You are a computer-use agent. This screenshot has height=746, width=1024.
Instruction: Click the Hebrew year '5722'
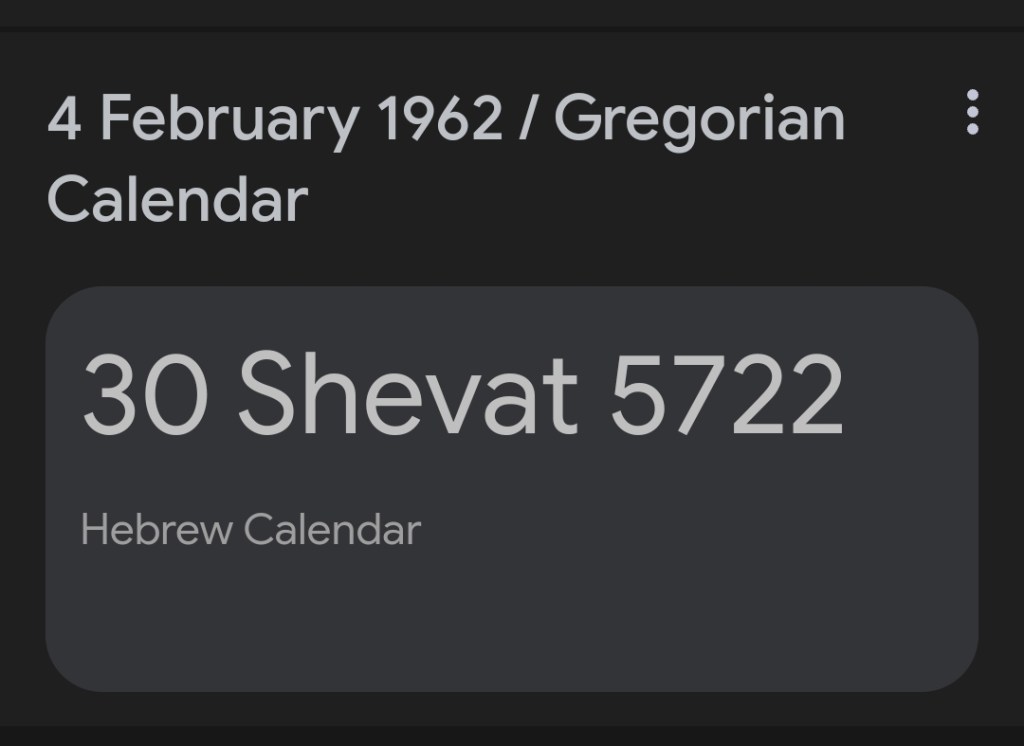tap(726, 394)
